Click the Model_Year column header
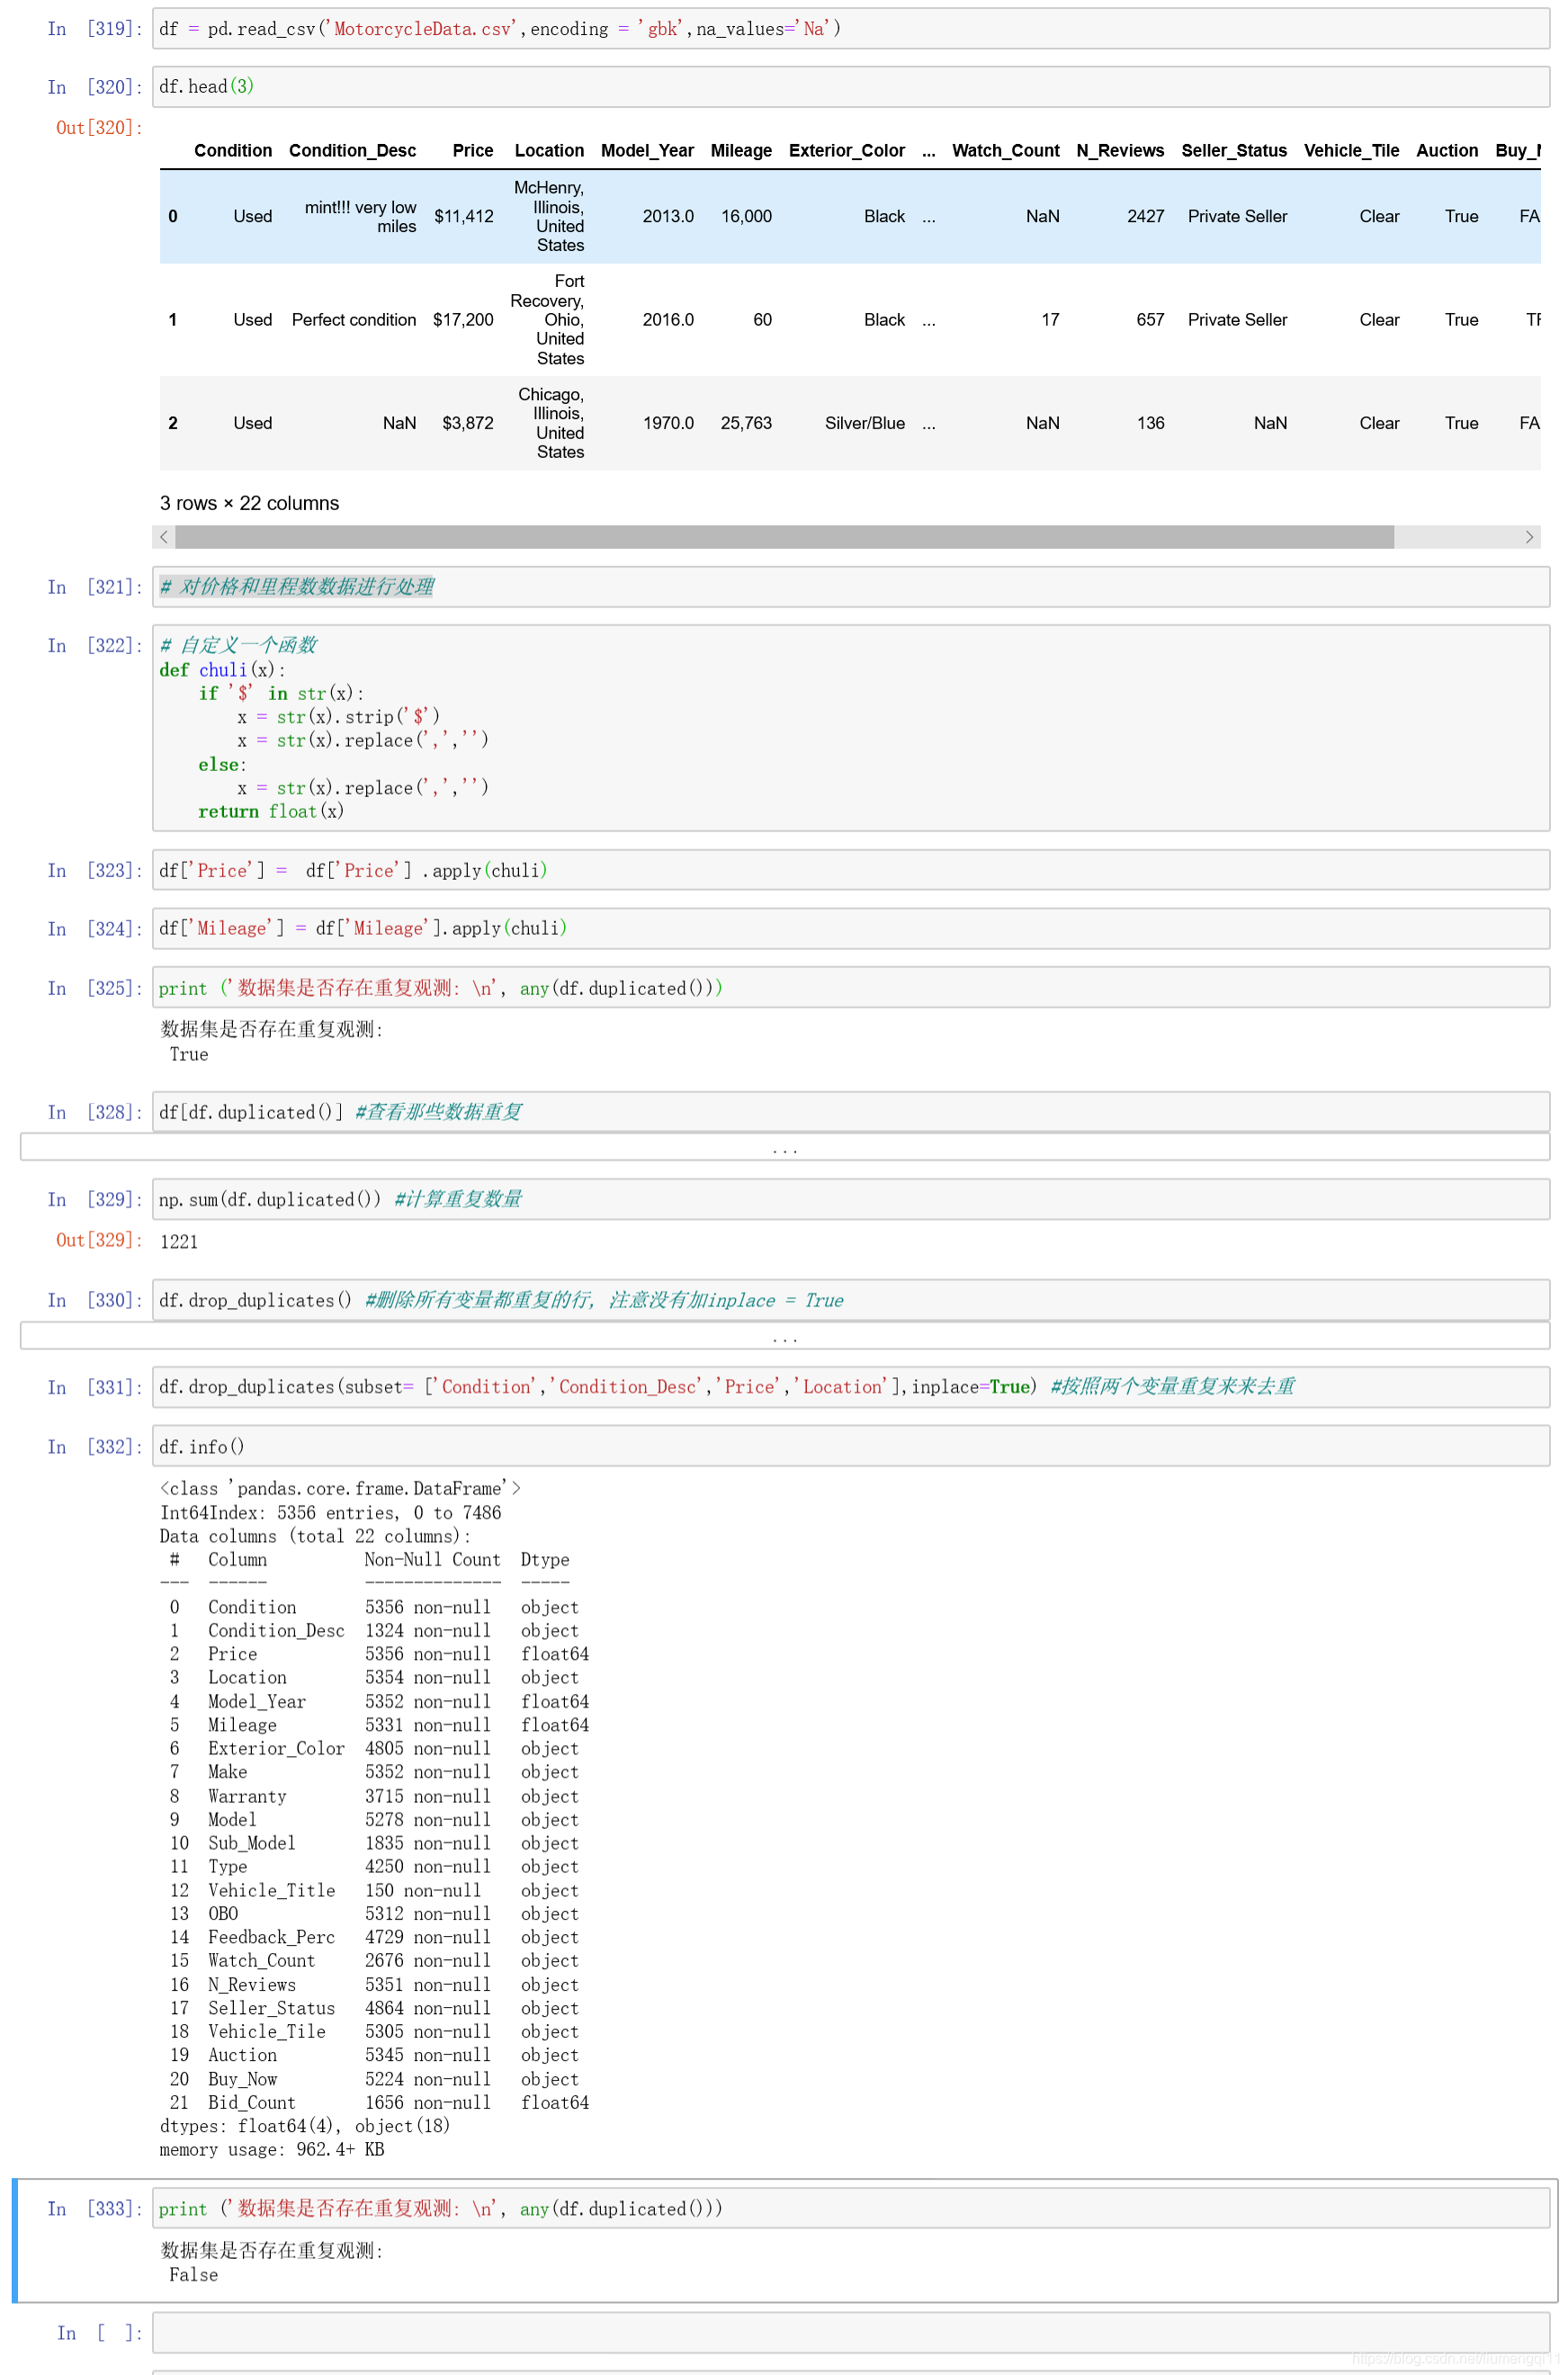The width and height of the screenshot is (1568, 2375). tap(647, 151)
